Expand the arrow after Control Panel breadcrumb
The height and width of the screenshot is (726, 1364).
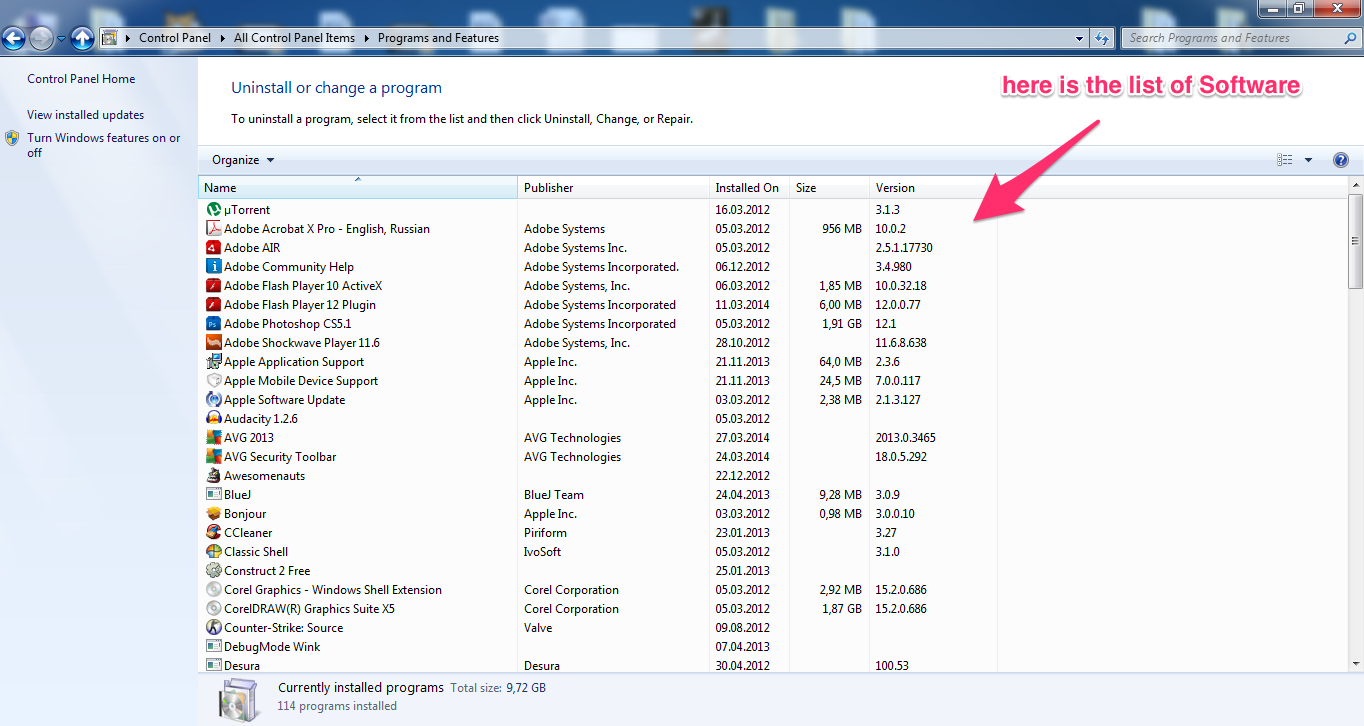coord(223,38)
